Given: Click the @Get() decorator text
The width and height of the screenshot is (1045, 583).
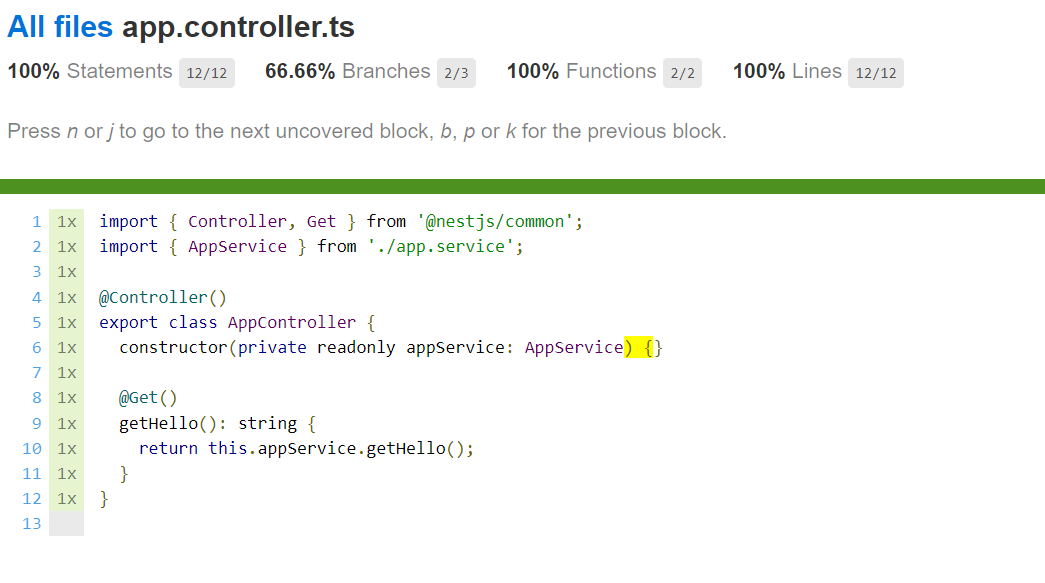Looking at the screenshot, I should (148, 398).
